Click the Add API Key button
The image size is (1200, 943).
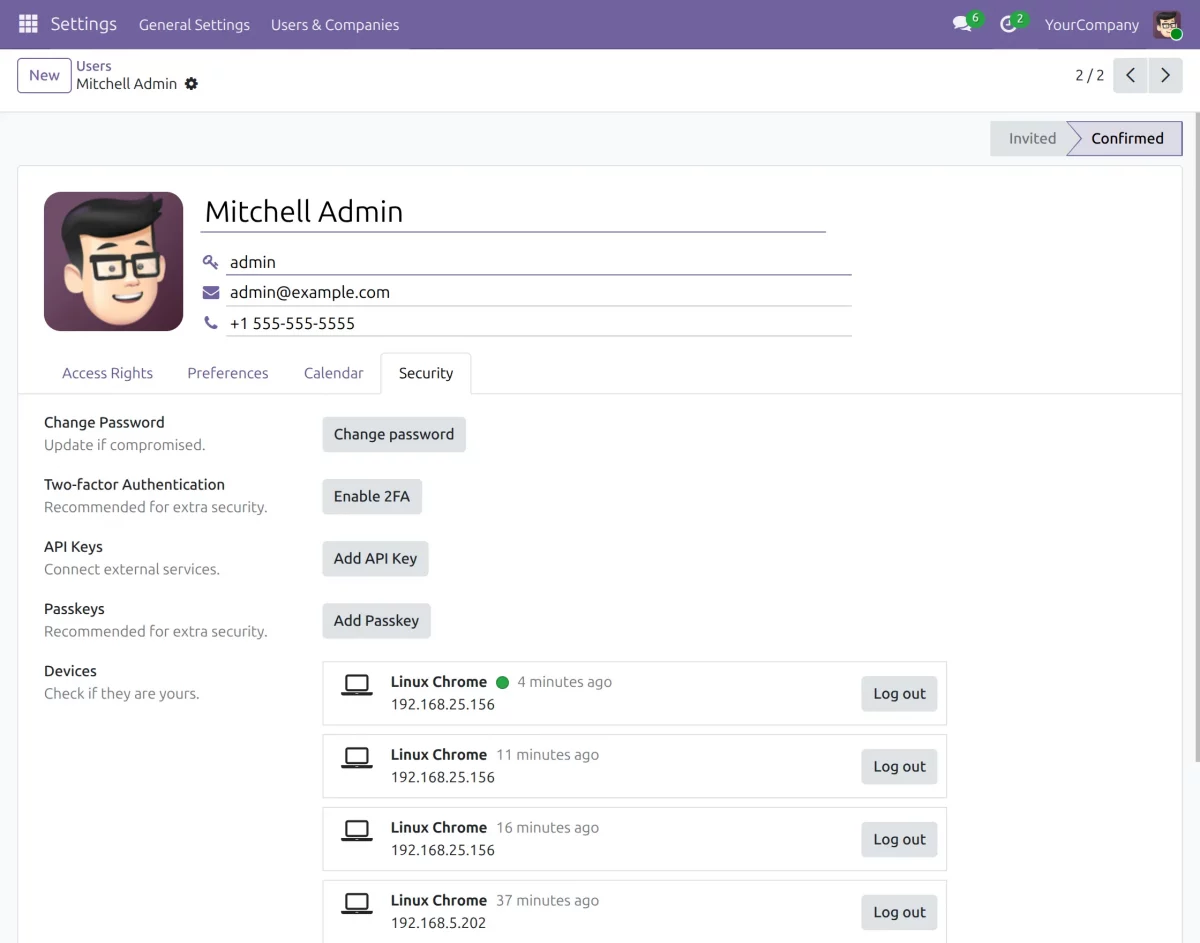pos(375,558)
